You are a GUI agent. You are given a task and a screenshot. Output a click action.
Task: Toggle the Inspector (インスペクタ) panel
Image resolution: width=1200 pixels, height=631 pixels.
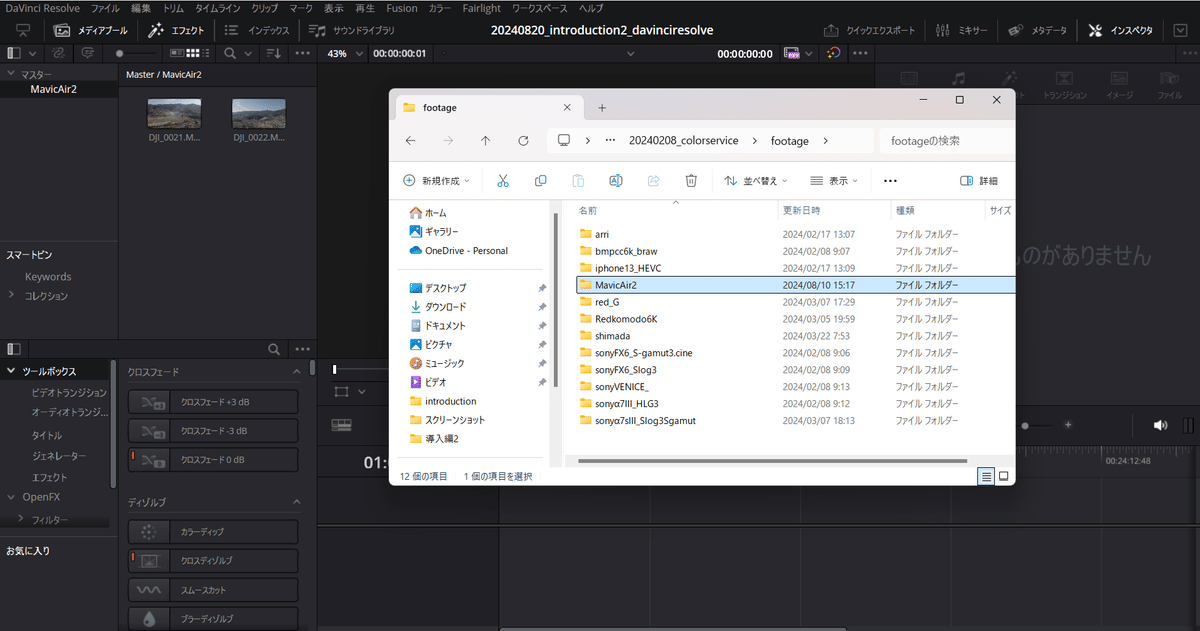1120,30
